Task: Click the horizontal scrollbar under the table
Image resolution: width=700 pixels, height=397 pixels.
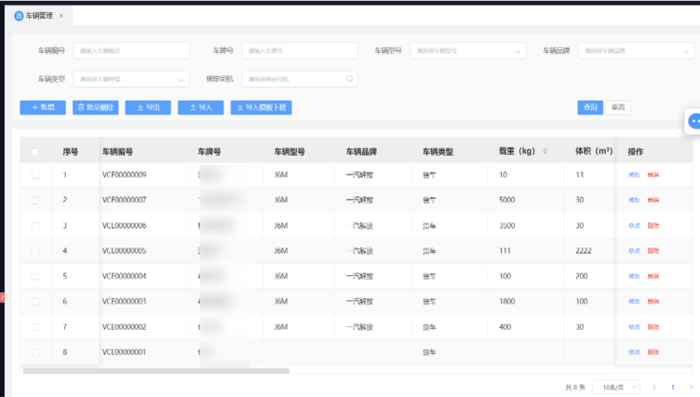Action: [x=156, y=371]
